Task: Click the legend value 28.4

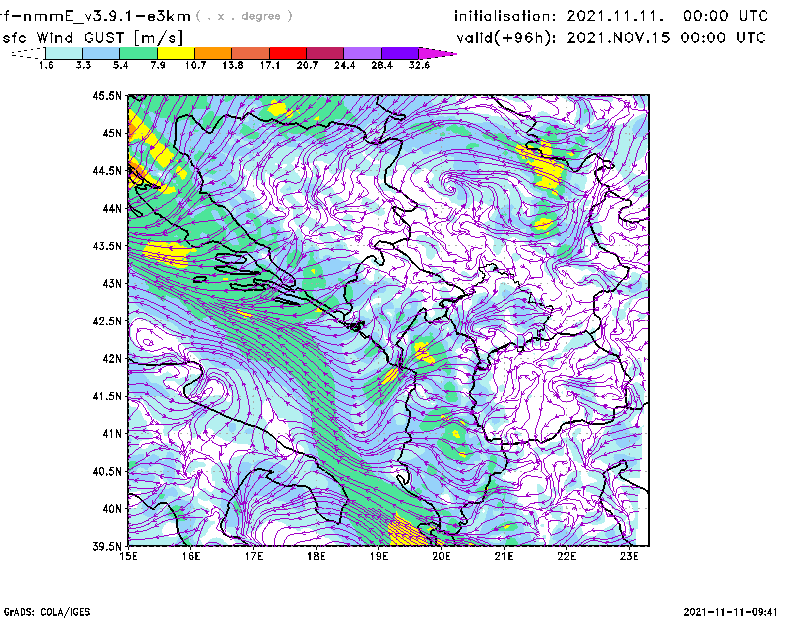Action: click(382, 65)
